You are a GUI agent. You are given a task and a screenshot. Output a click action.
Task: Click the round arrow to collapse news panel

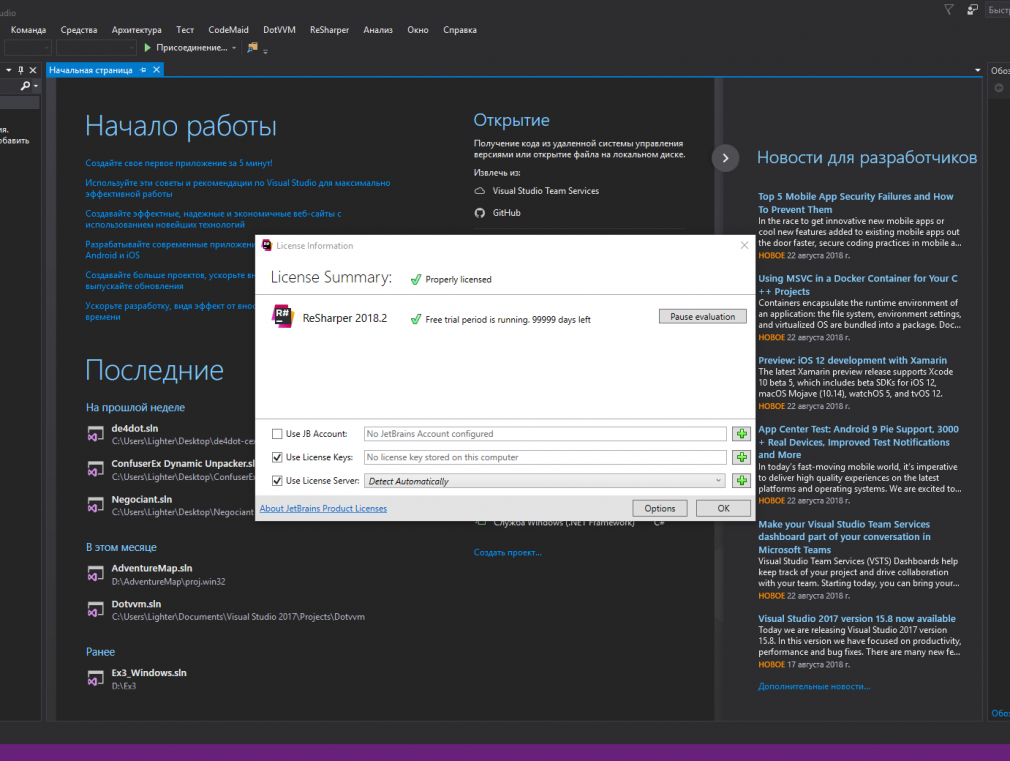tap(725, 158)
